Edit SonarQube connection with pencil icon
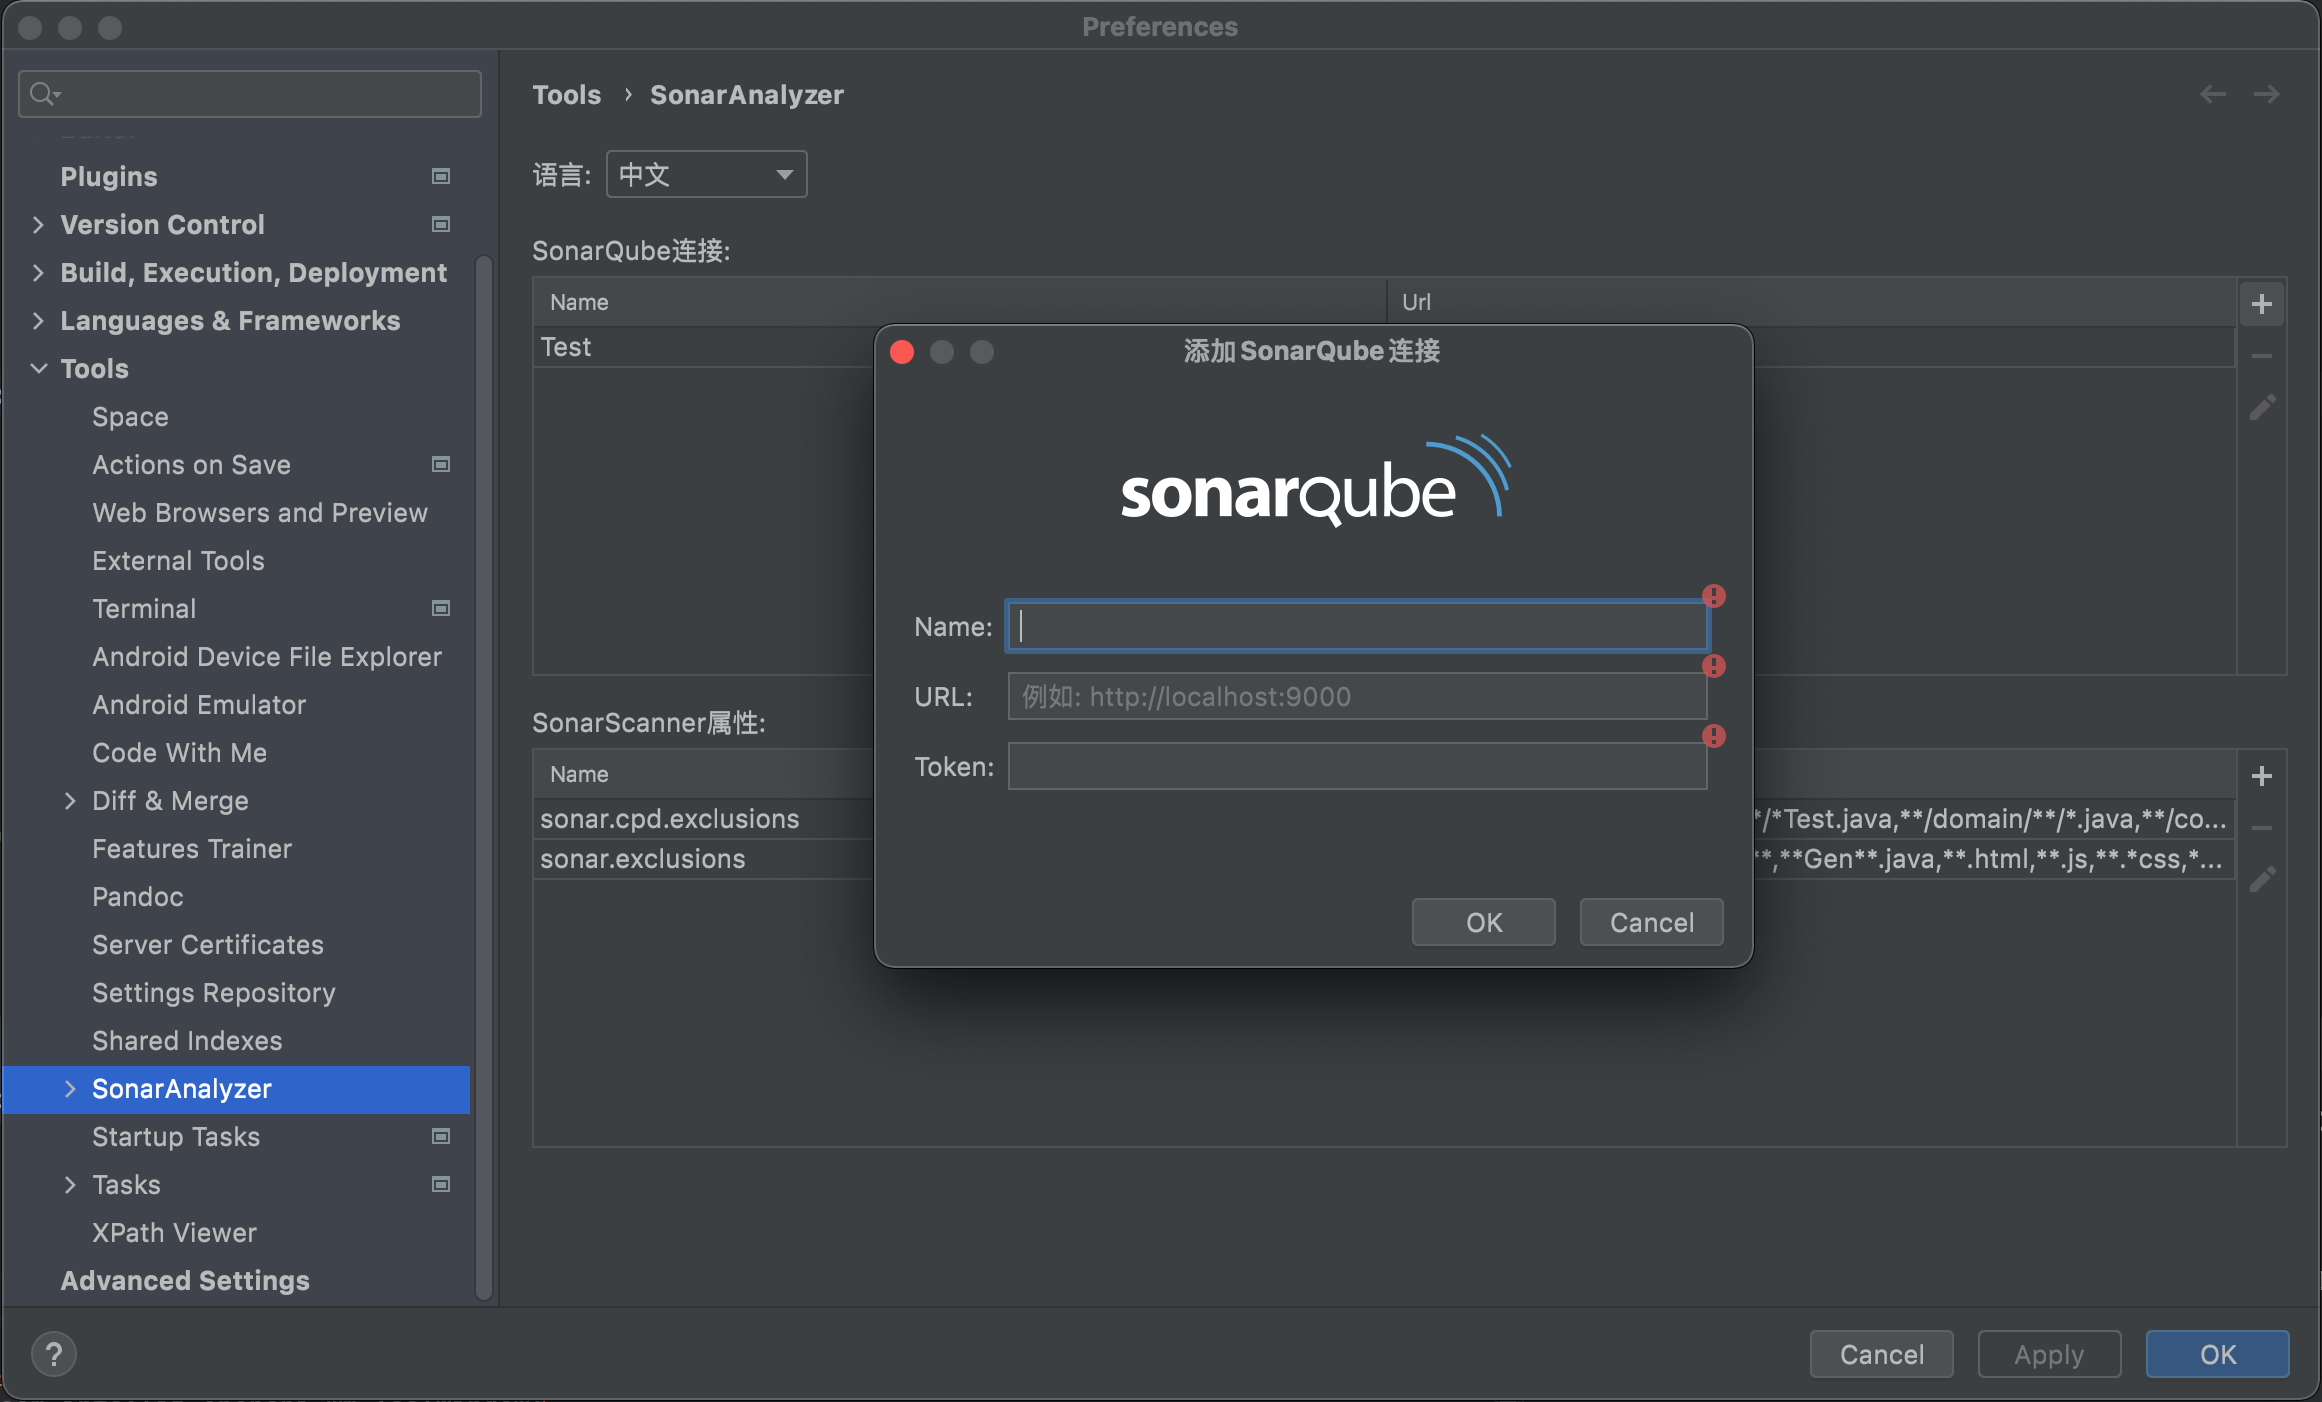The image size is (2322, 1402). click(2262, 407)
